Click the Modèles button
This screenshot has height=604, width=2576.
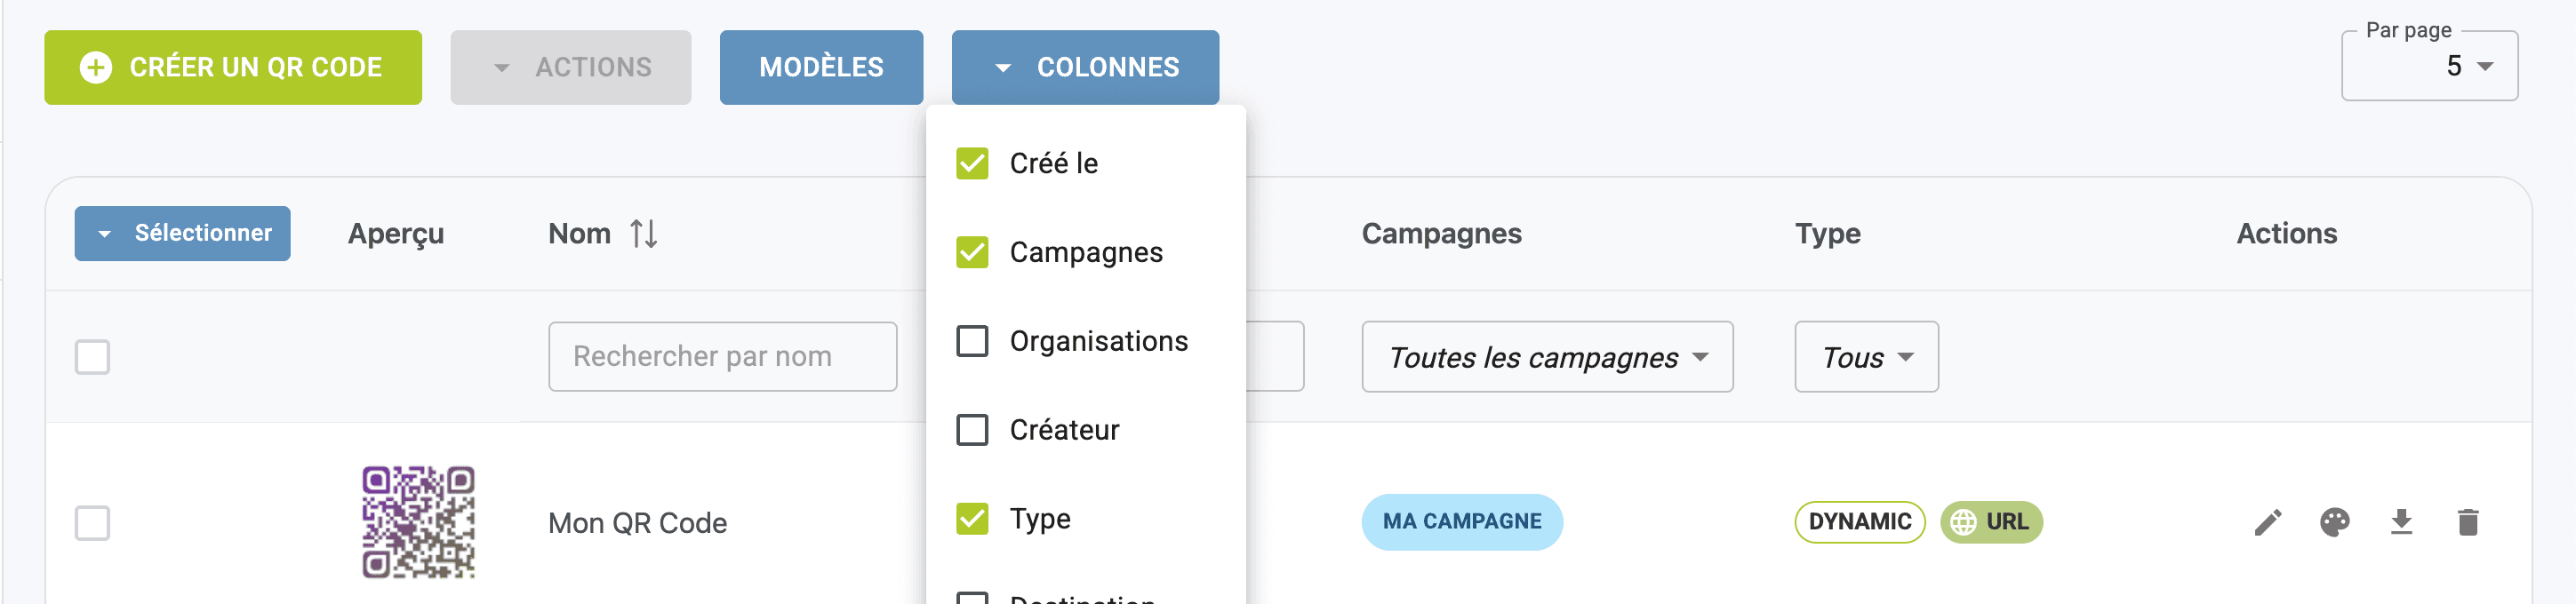[x=820, y=68]
